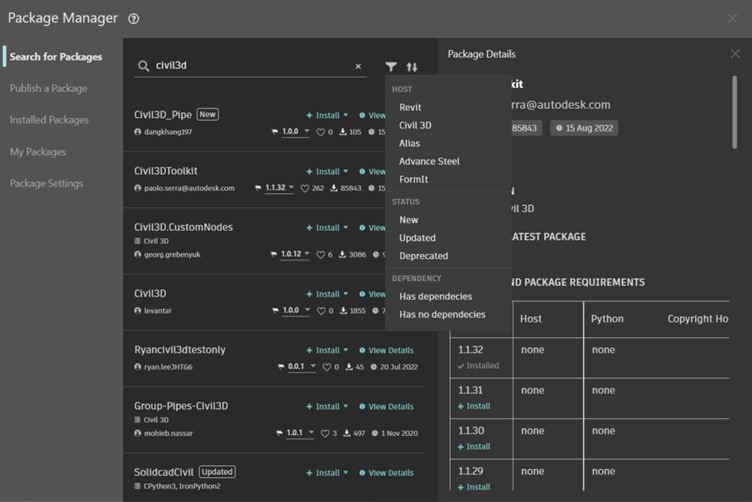752x502 pixels.
Task: Select the Civil3D levantai package title
Action: click(x=150, y=293)
